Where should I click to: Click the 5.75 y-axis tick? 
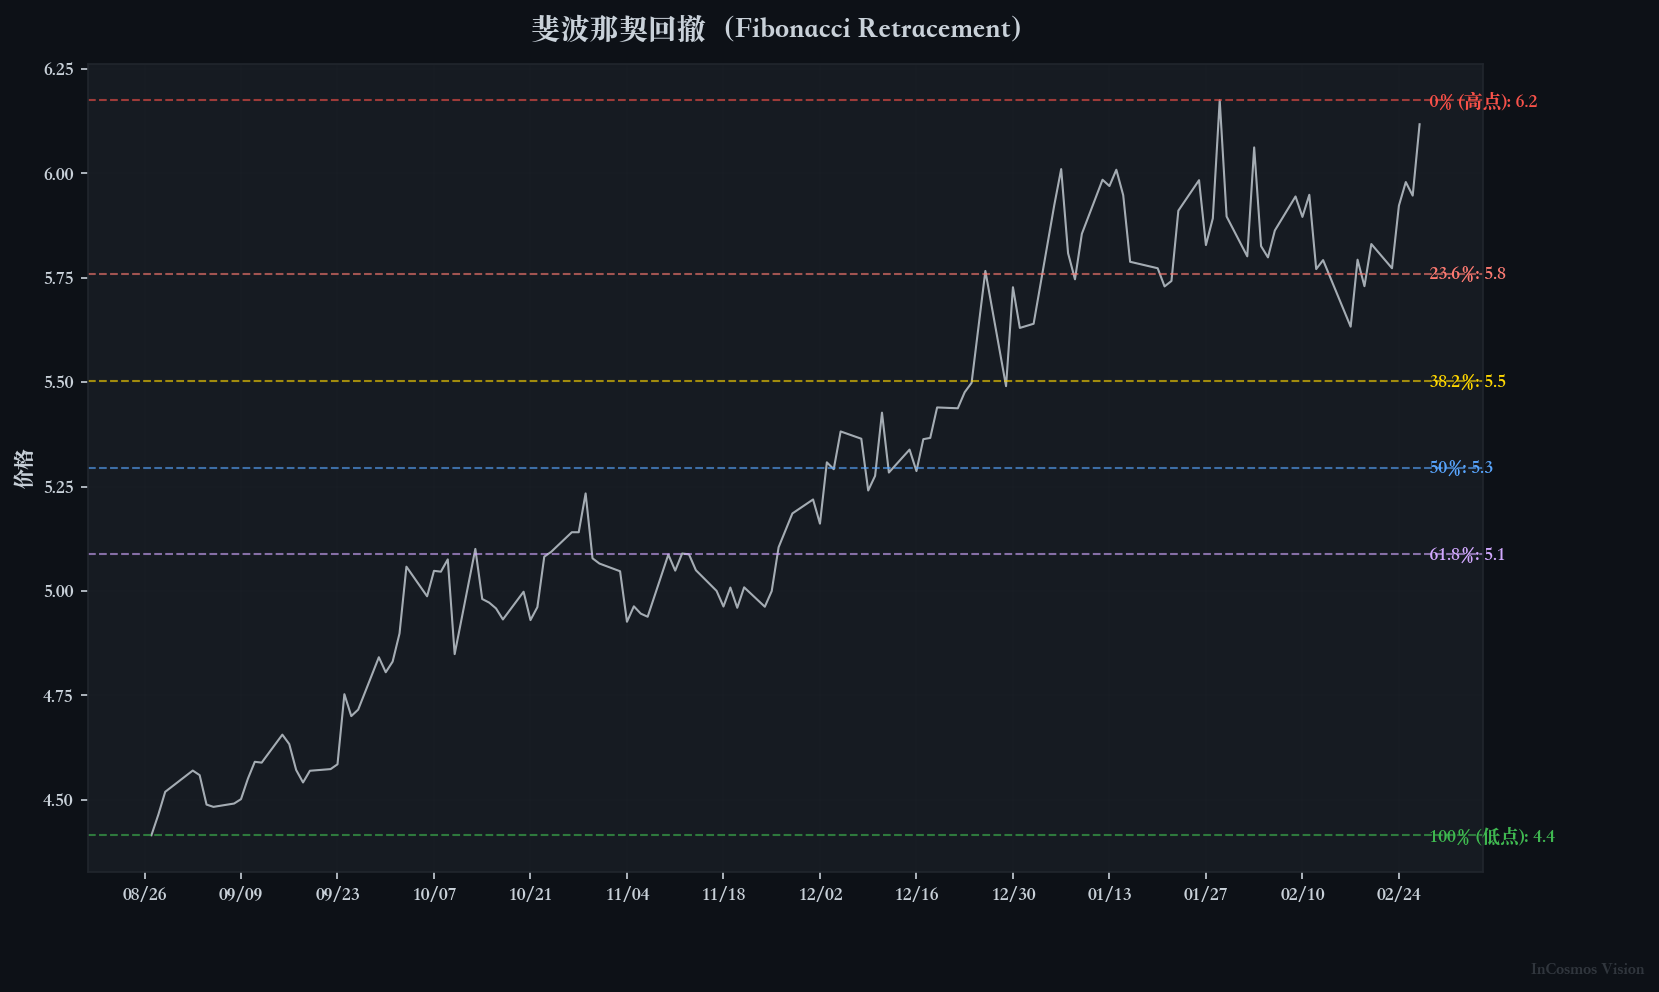coord(59,278)
